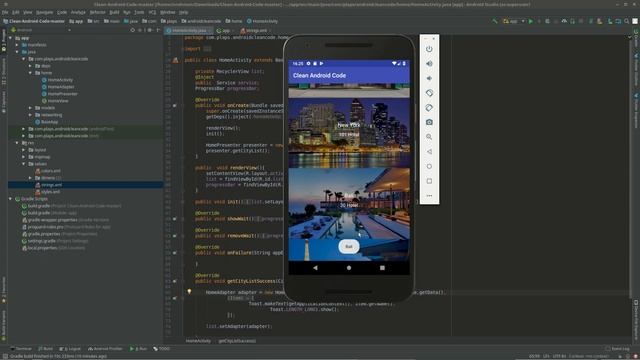Tap the Bali pill button in emulator
640x360 pixels.
tap(349, 247)
